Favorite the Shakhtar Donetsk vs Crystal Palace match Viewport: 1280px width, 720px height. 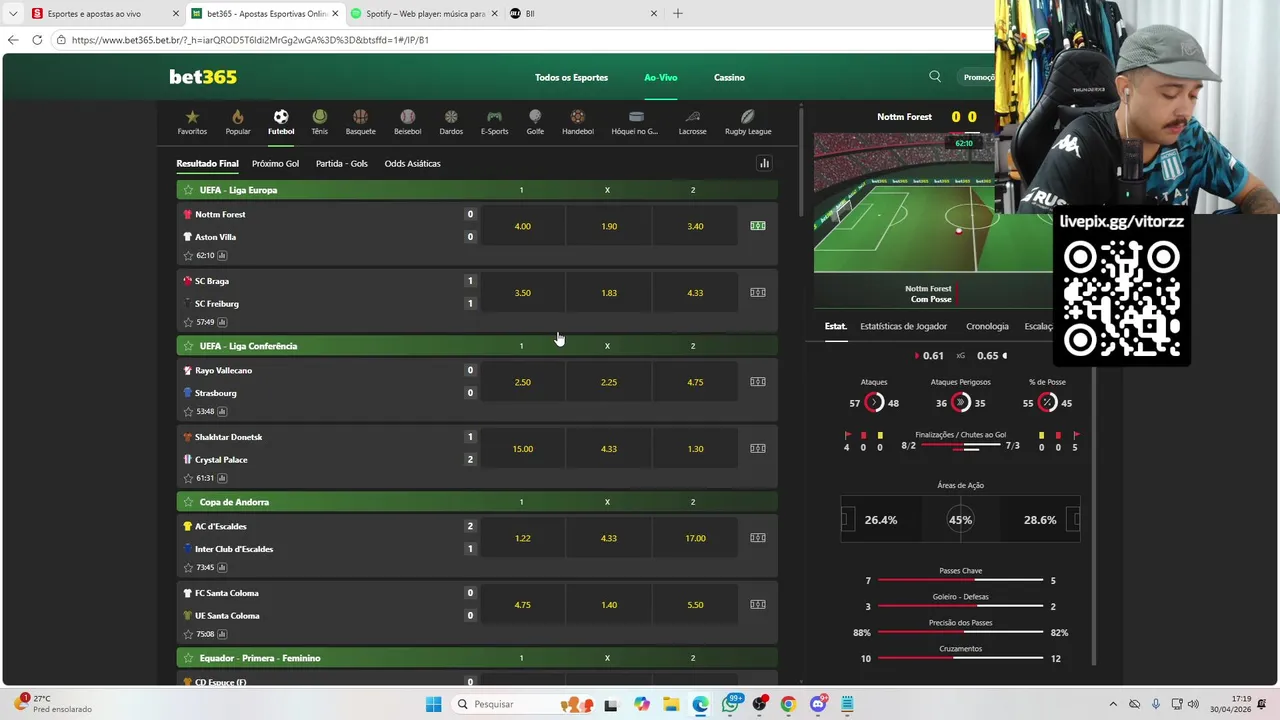pos(188,479)
